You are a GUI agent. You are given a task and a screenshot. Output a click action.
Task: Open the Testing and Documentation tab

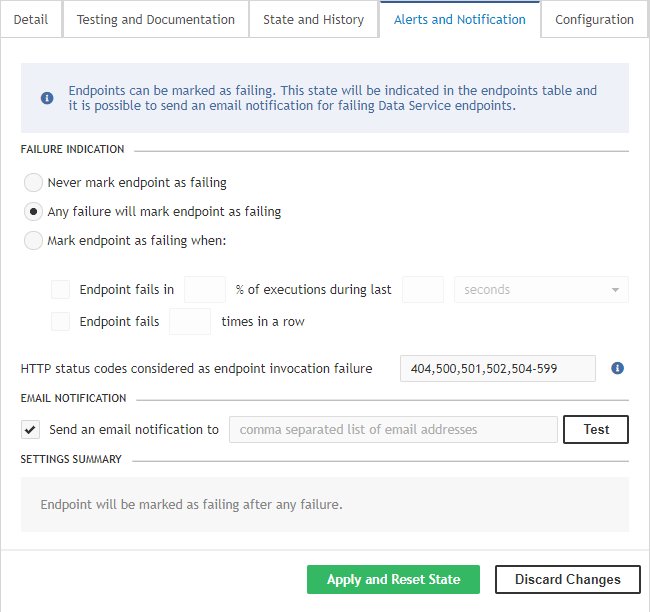coord(156,20)
